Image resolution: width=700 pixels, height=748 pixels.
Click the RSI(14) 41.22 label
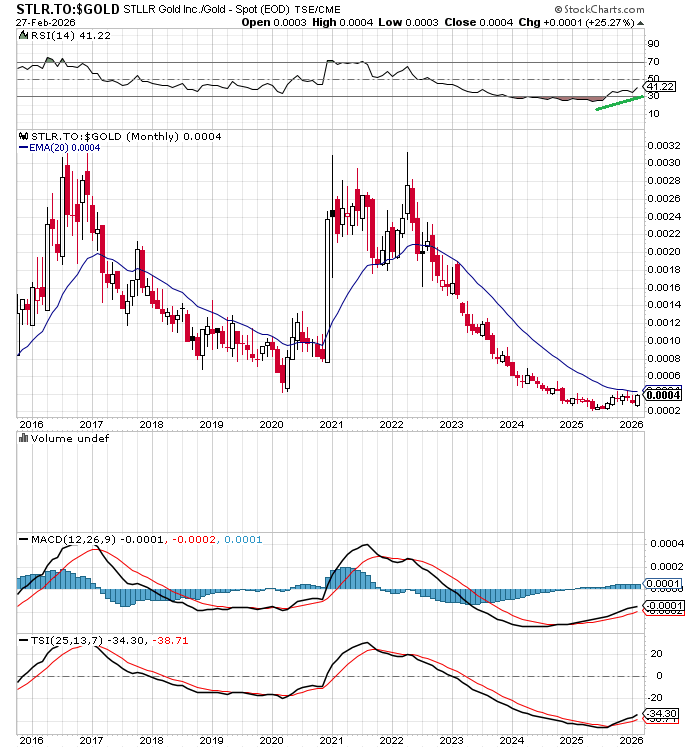(x=71, y=35)
